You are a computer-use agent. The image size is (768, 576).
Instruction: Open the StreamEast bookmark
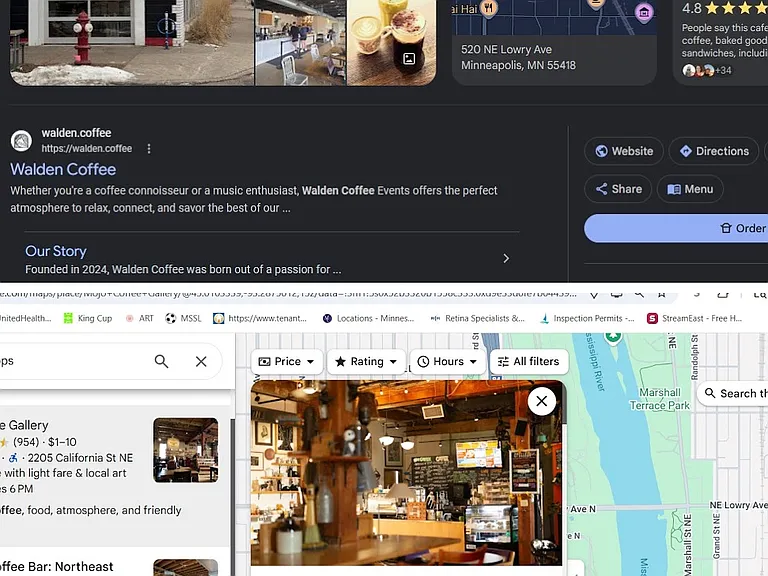pyautogui.click(x=695, y=318)
